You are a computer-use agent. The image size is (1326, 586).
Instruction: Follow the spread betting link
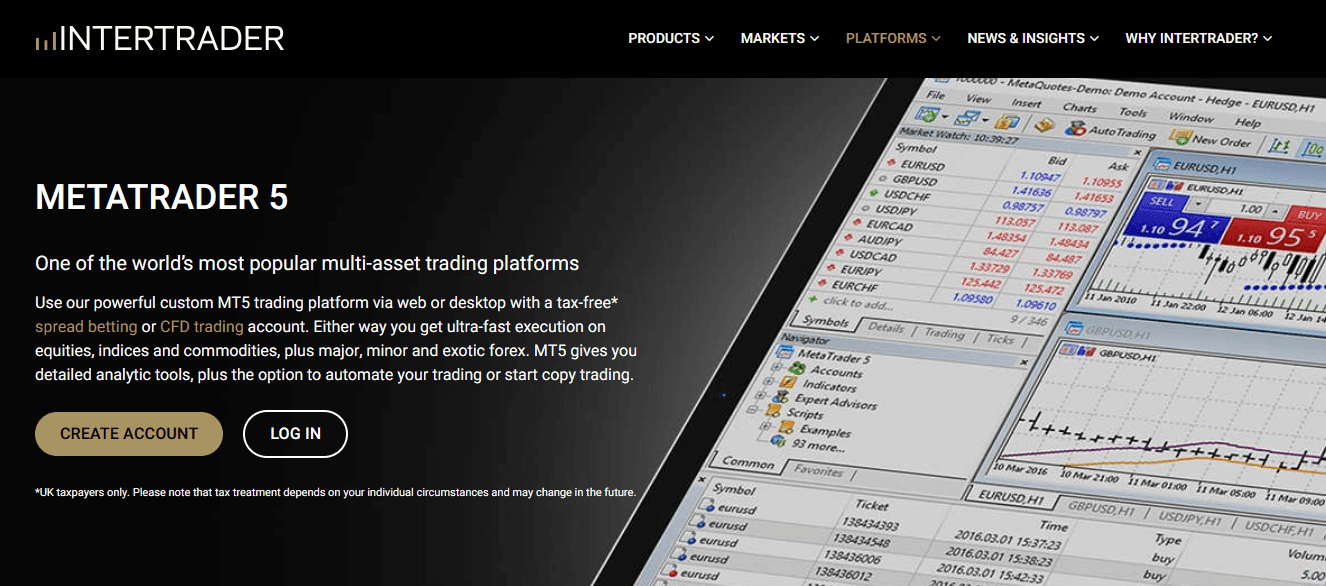pos(86,327)
